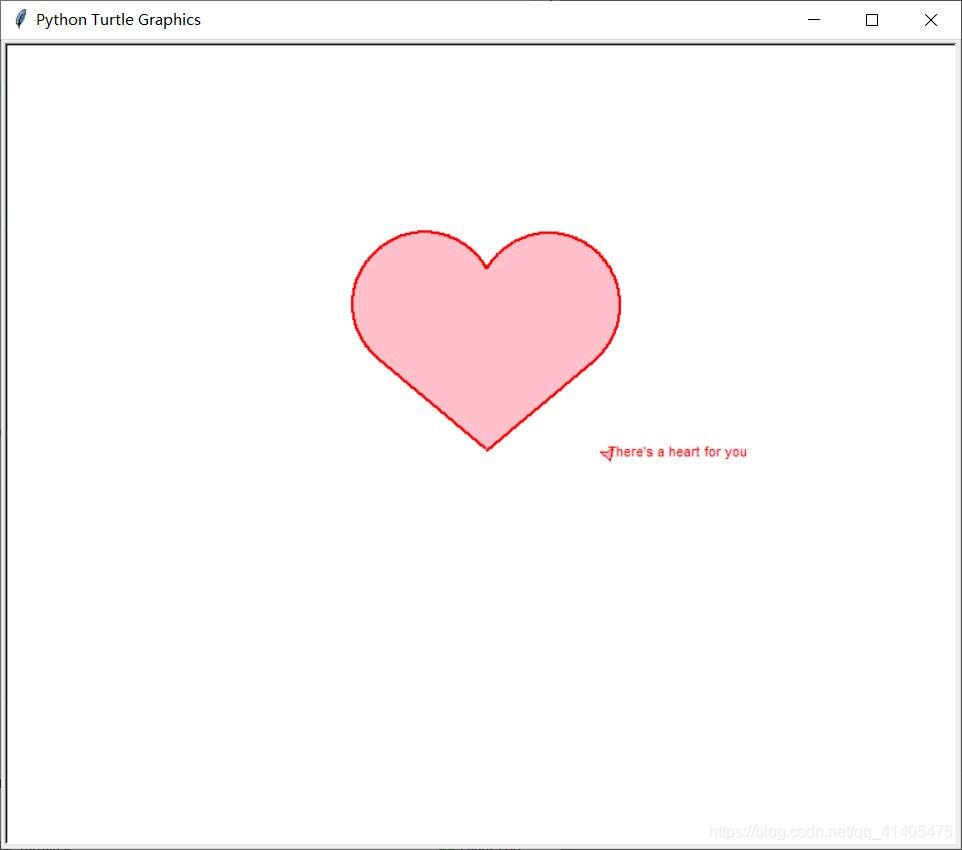Click the word "for" in the red message

pos(712,452)
